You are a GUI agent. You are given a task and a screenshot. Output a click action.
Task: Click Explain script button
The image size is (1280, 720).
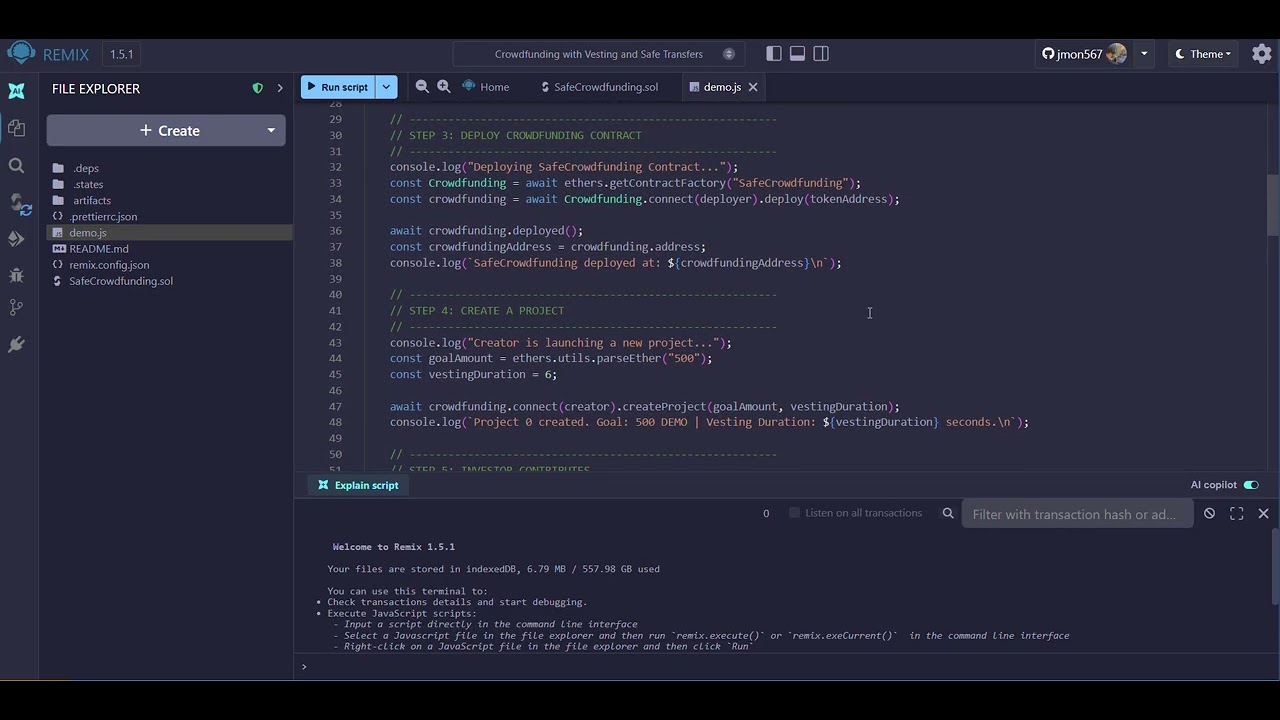point(358,485)
